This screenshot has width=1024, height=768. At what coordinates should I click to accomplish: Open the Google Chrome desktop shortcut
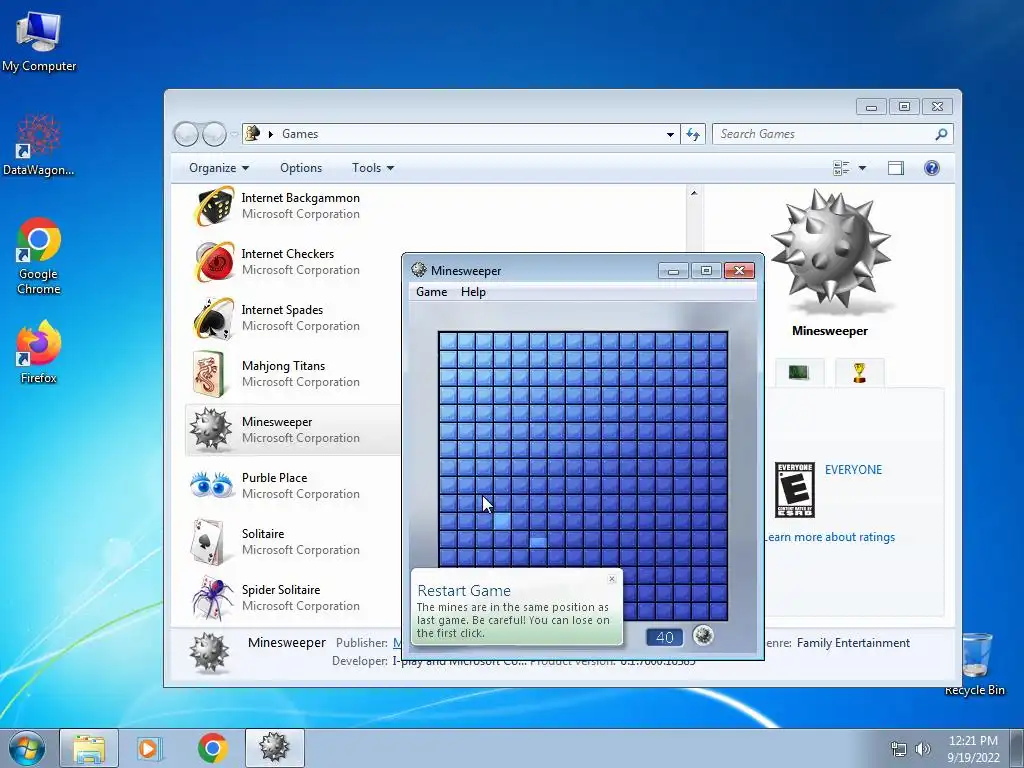coord(39,256)
